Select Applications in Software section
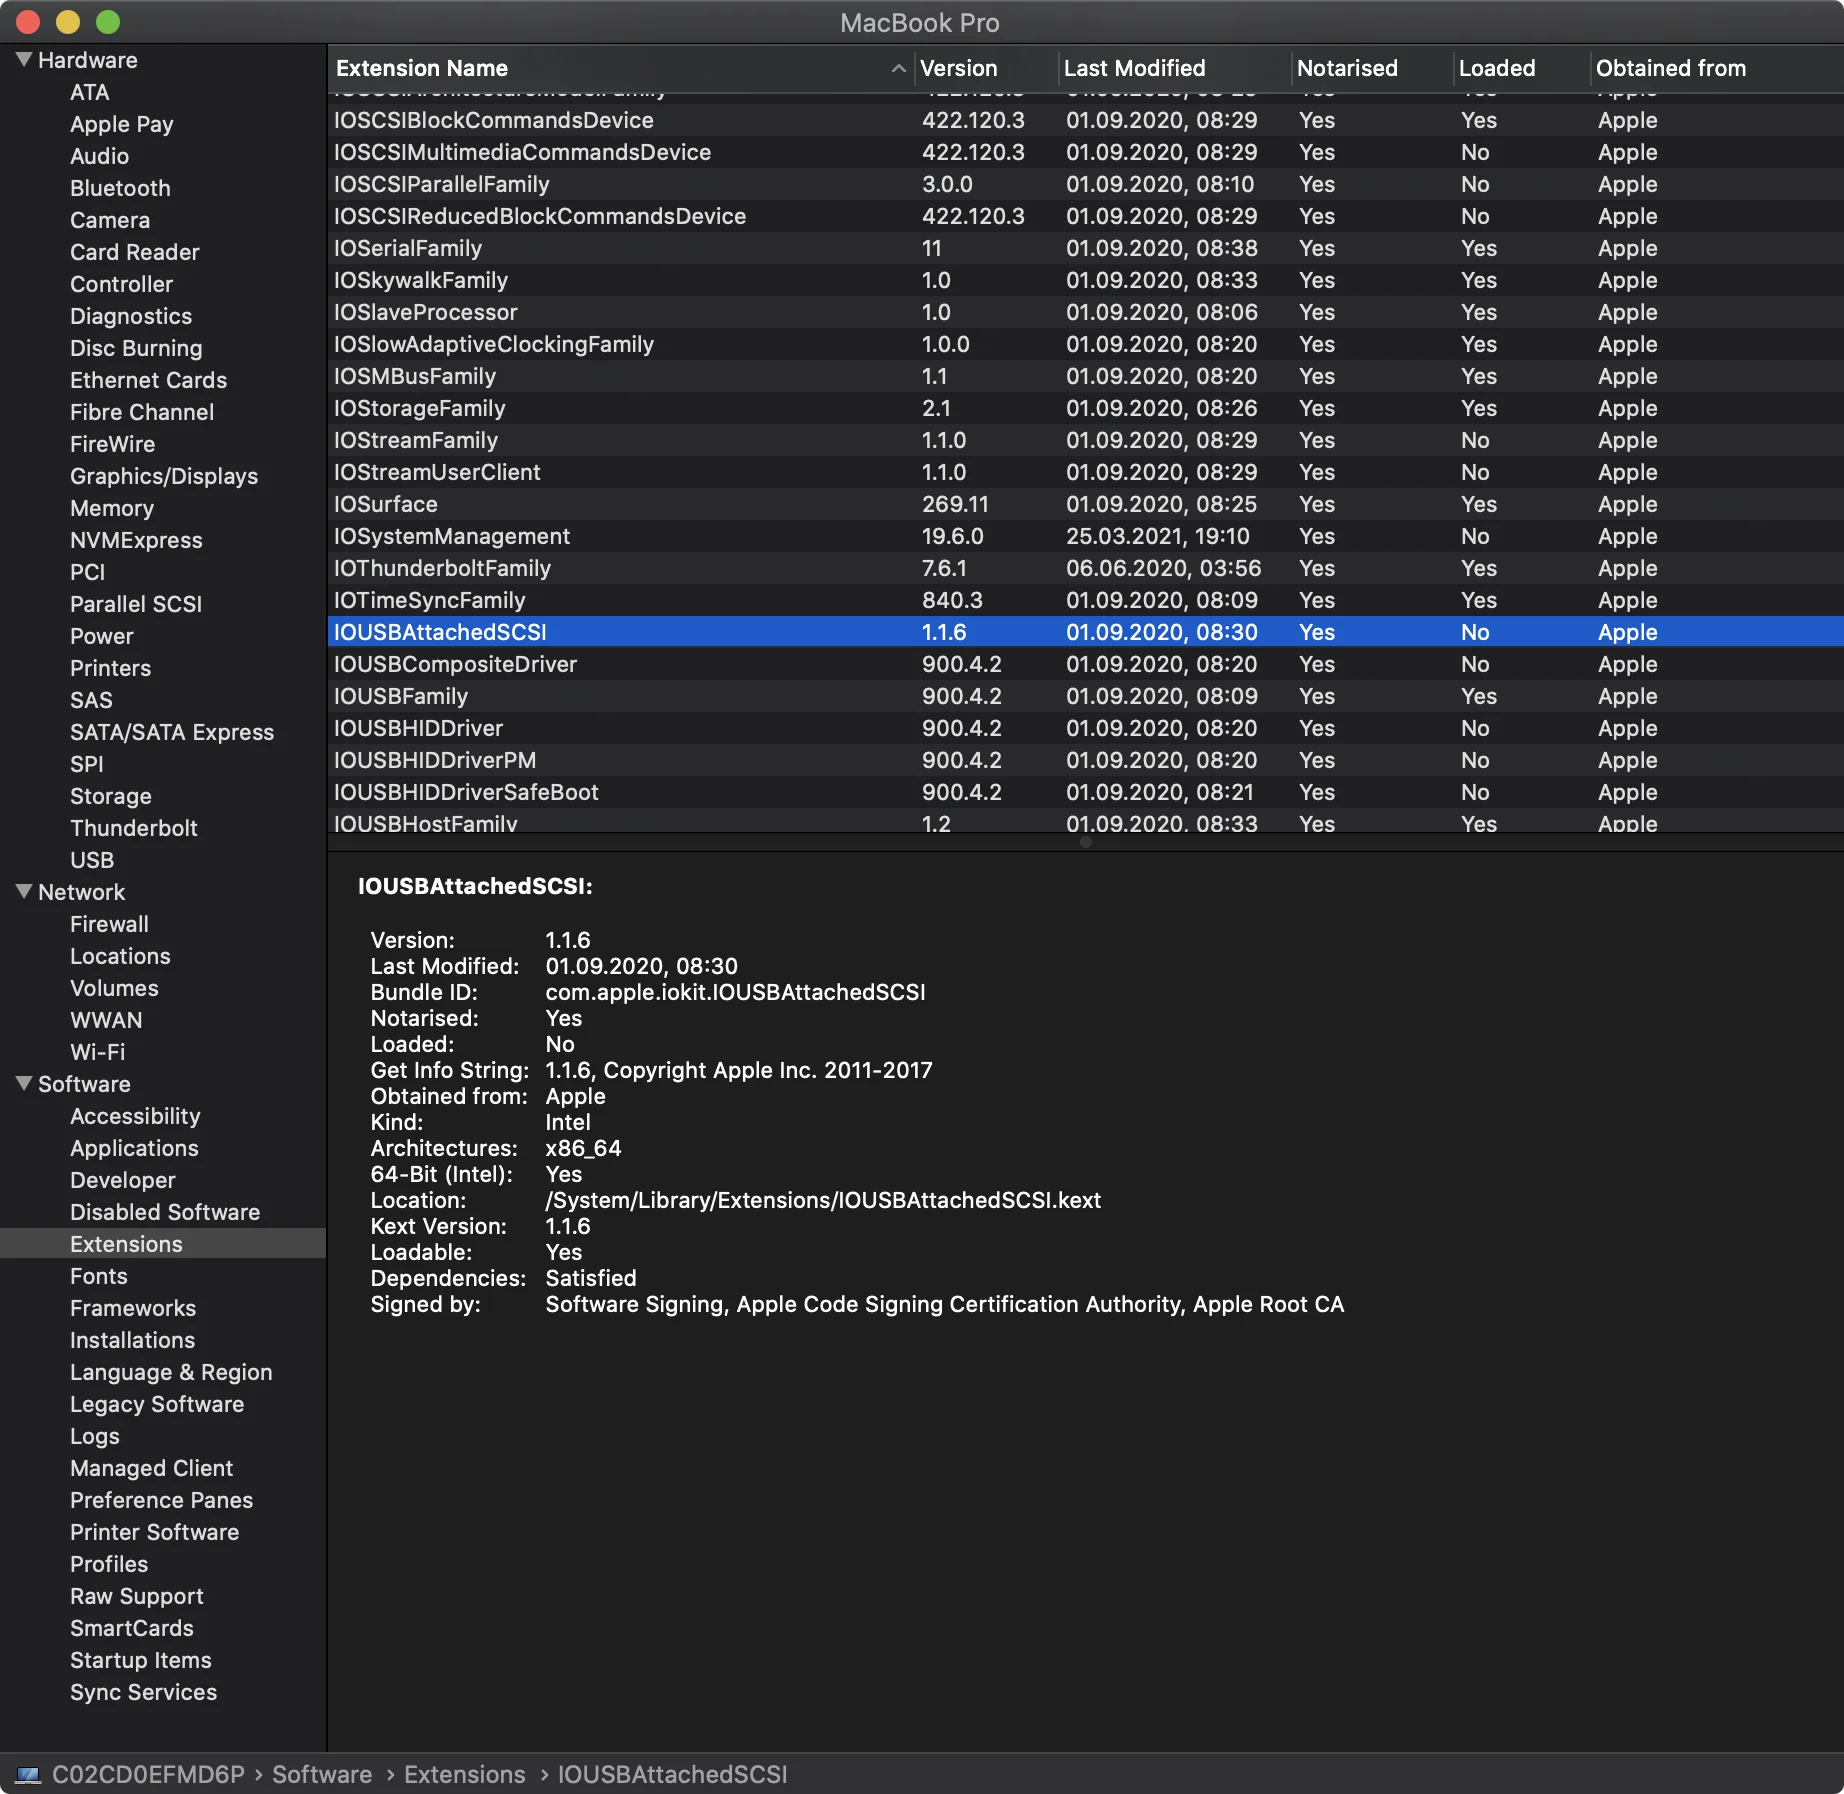Viewport: 1844px width, 1794px height. [134, 1148]
